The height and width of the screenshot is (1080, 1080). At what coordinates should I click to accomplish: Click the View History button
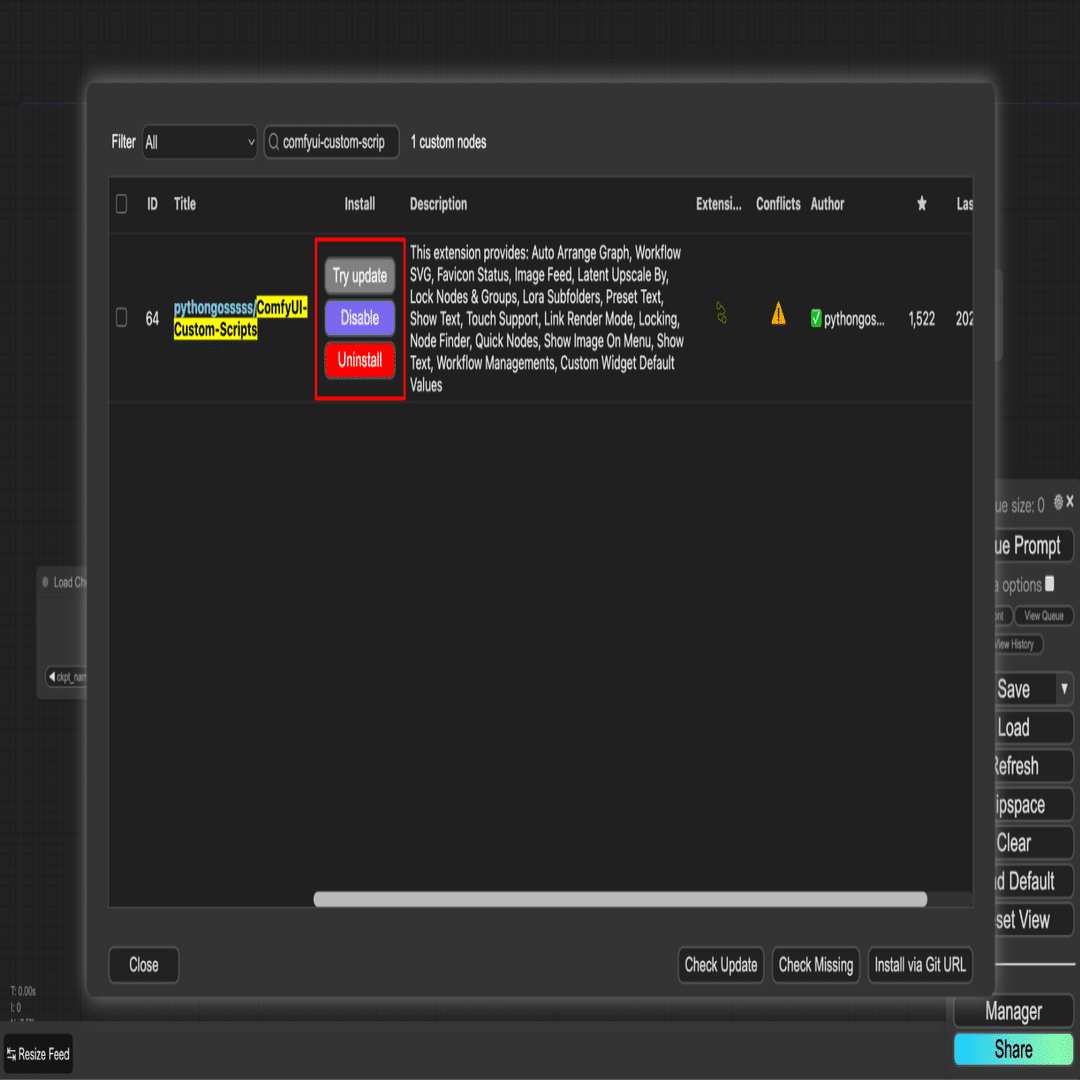pyautogui.click(x=1018, y=644)
